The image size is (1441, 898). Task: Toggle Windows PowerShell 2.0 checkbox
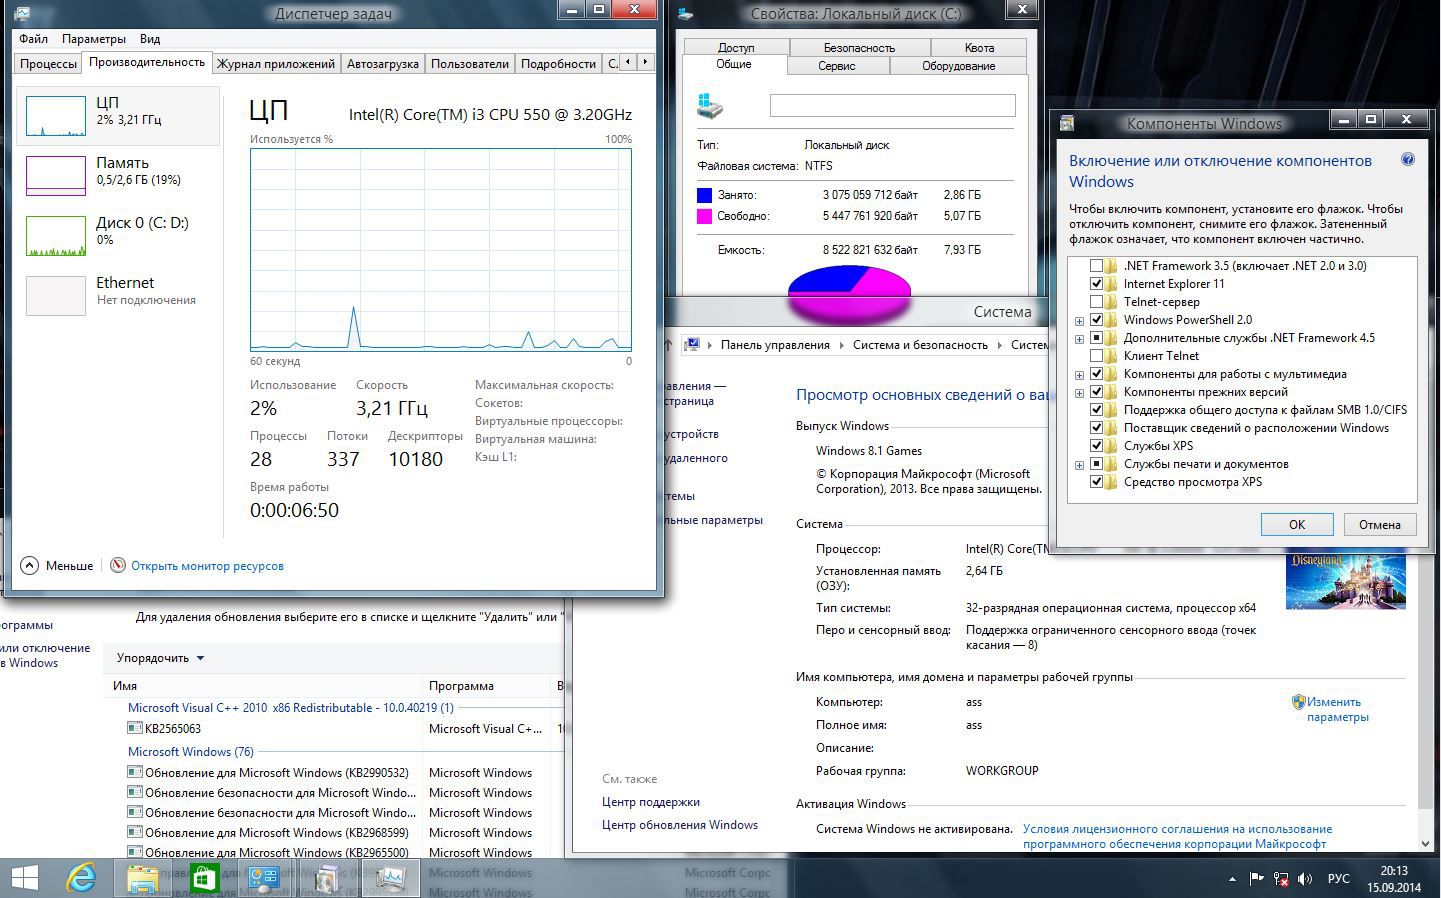(x=1096, y=320)
